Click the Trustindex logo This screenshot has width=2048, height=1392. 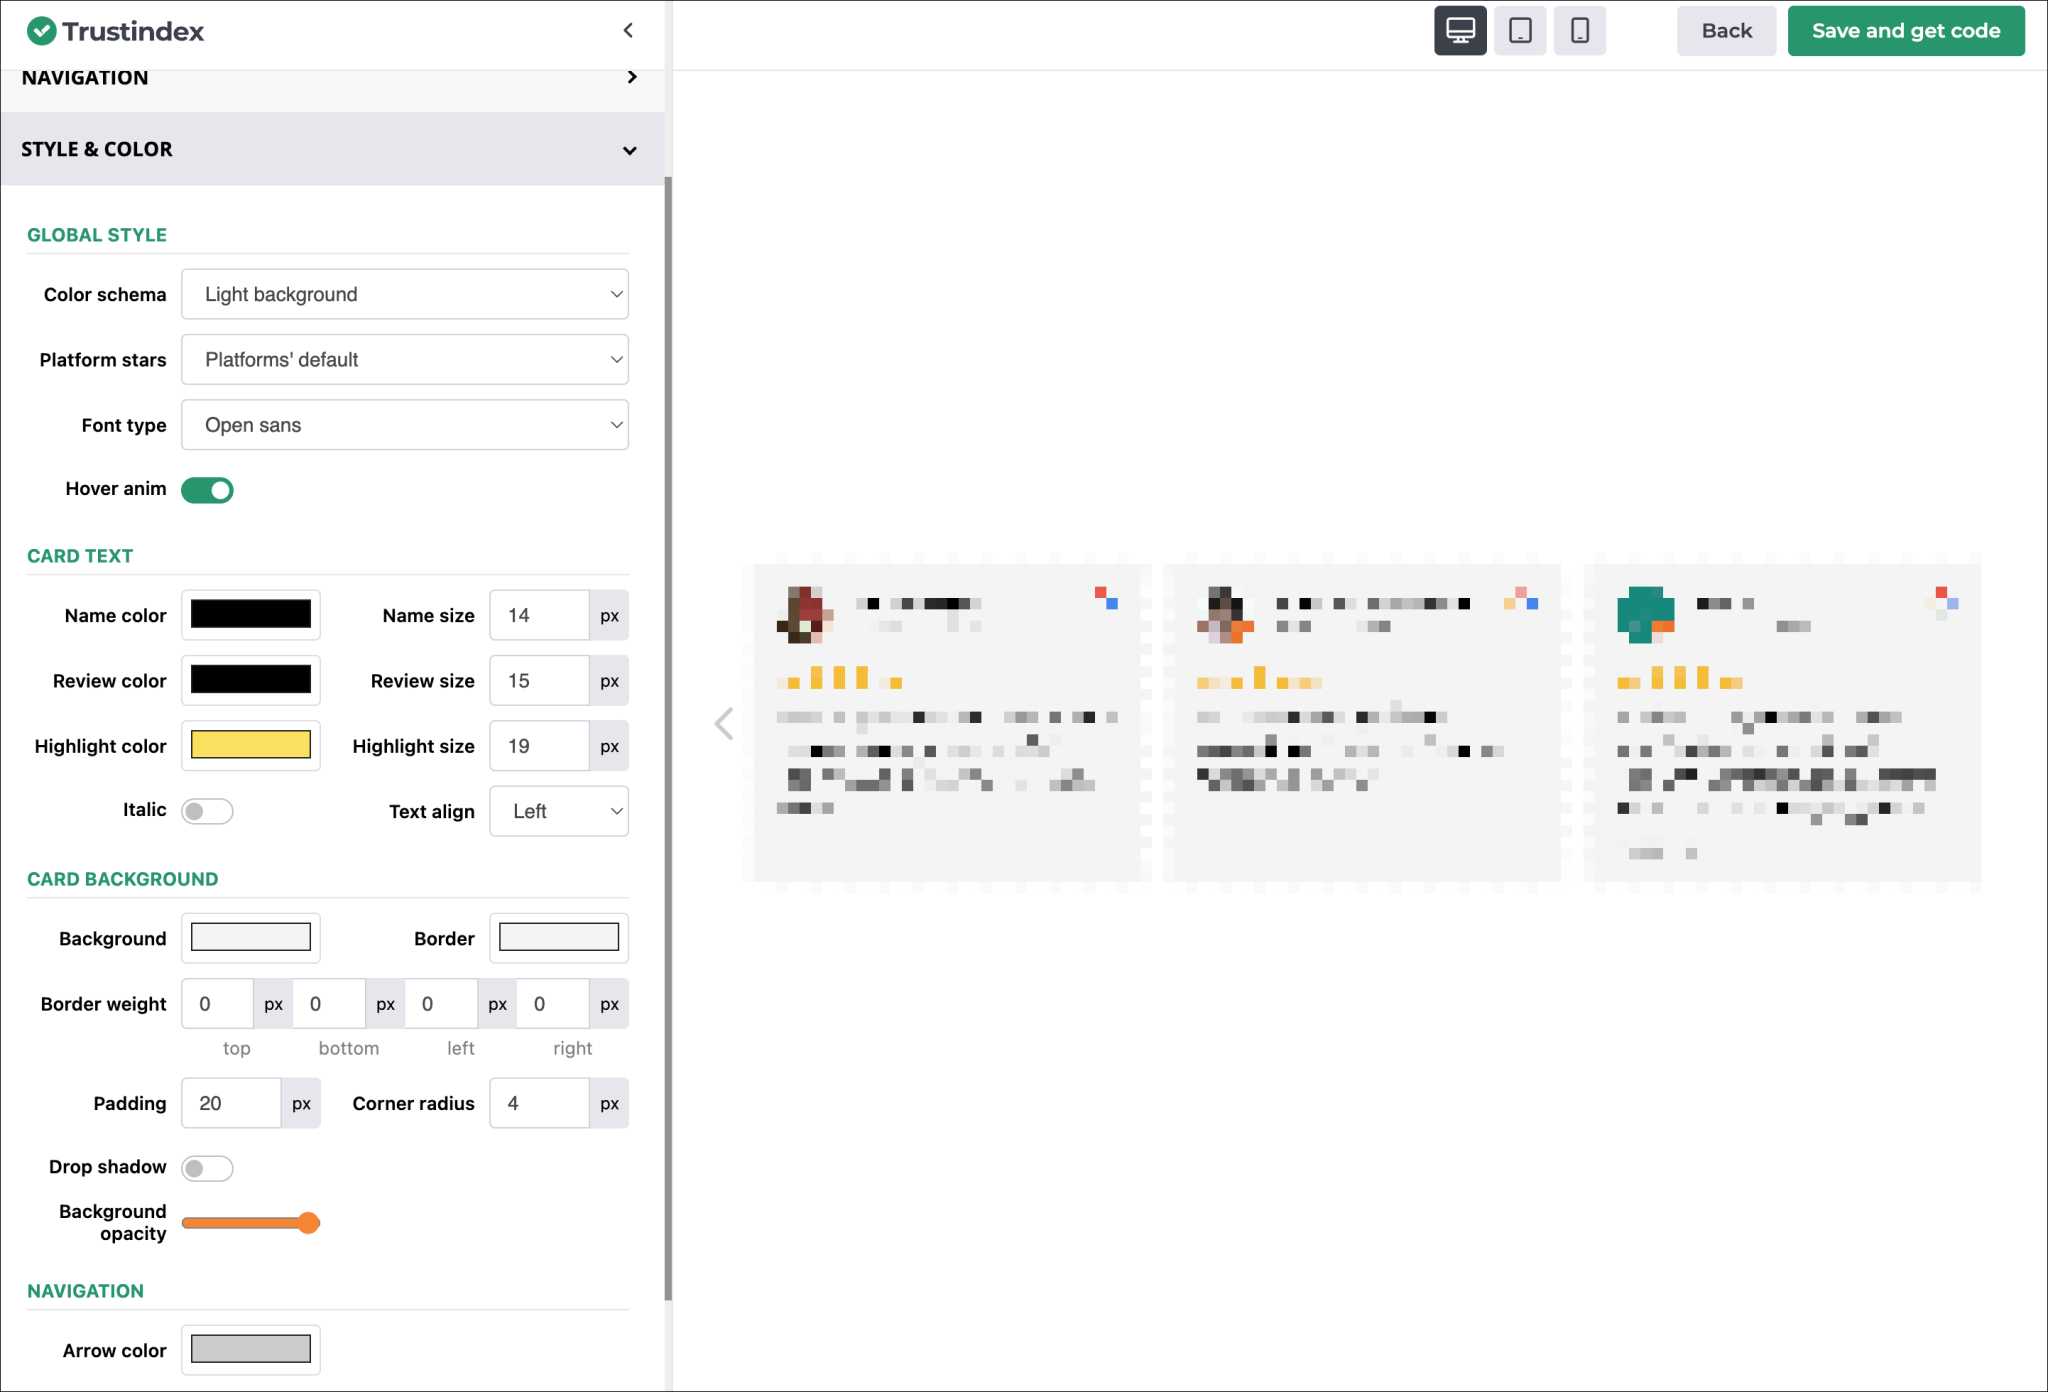[x=115, y=31]
